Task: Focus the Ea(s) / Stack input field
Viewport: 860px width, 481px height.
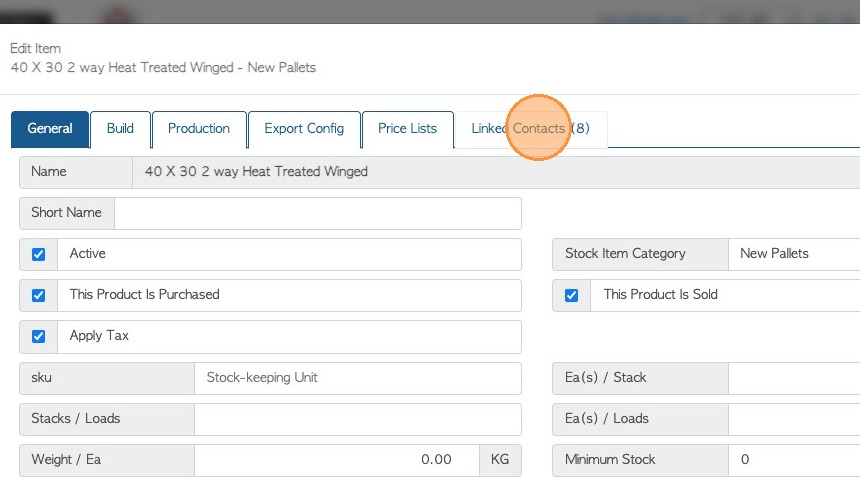Action: (795, 378)
